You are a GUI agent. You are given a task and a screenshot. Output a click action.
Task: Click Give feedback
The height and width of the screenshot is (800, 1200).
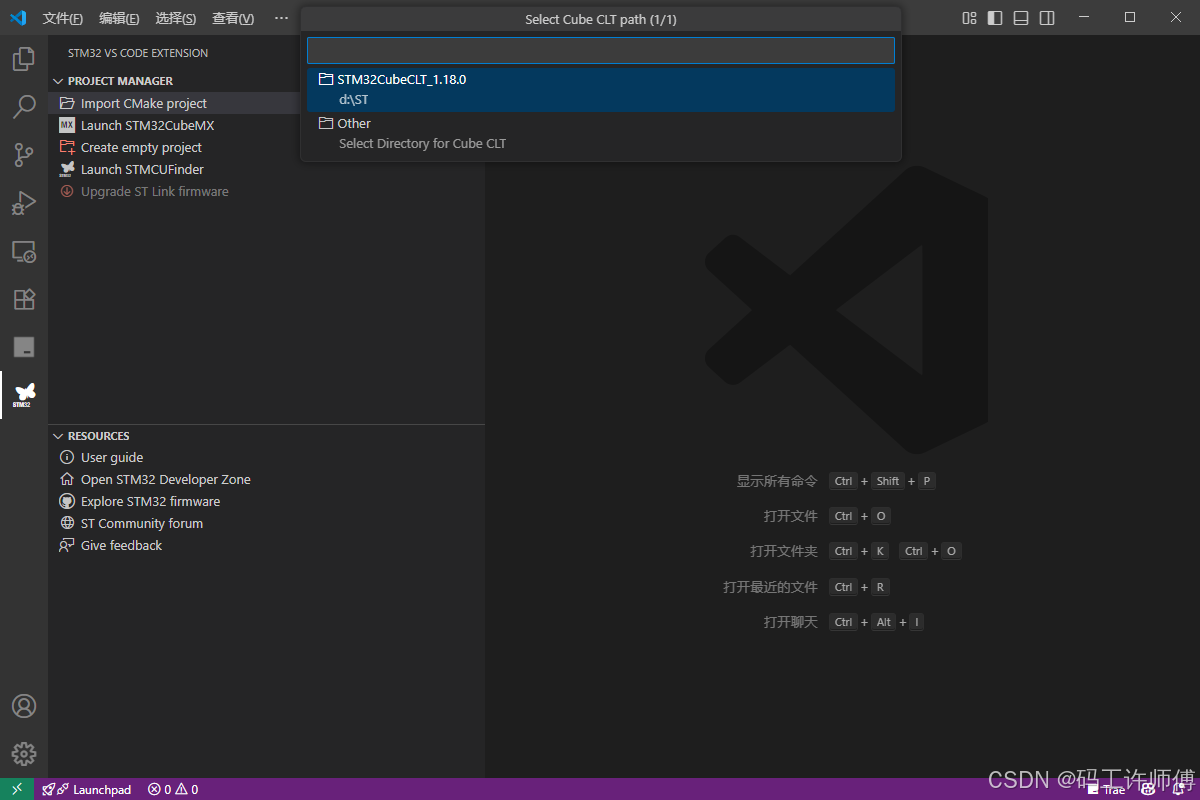[121, 545]
